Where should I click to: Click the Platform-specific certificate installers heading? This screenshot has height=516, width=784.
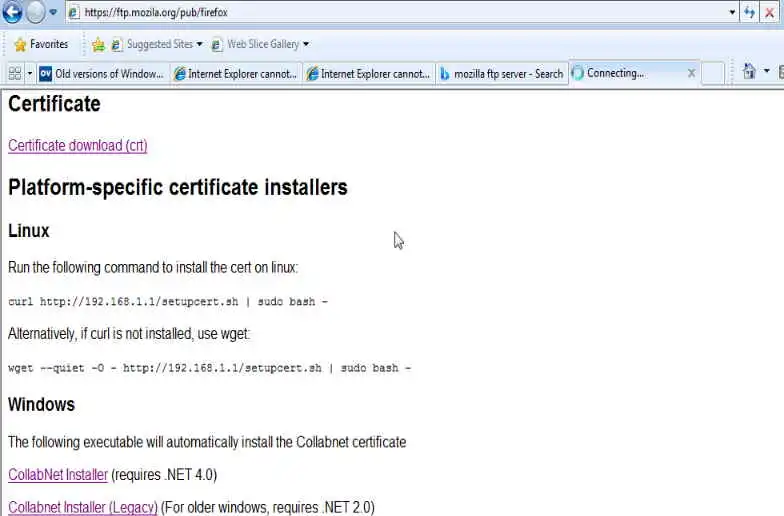tap(178, 188)
